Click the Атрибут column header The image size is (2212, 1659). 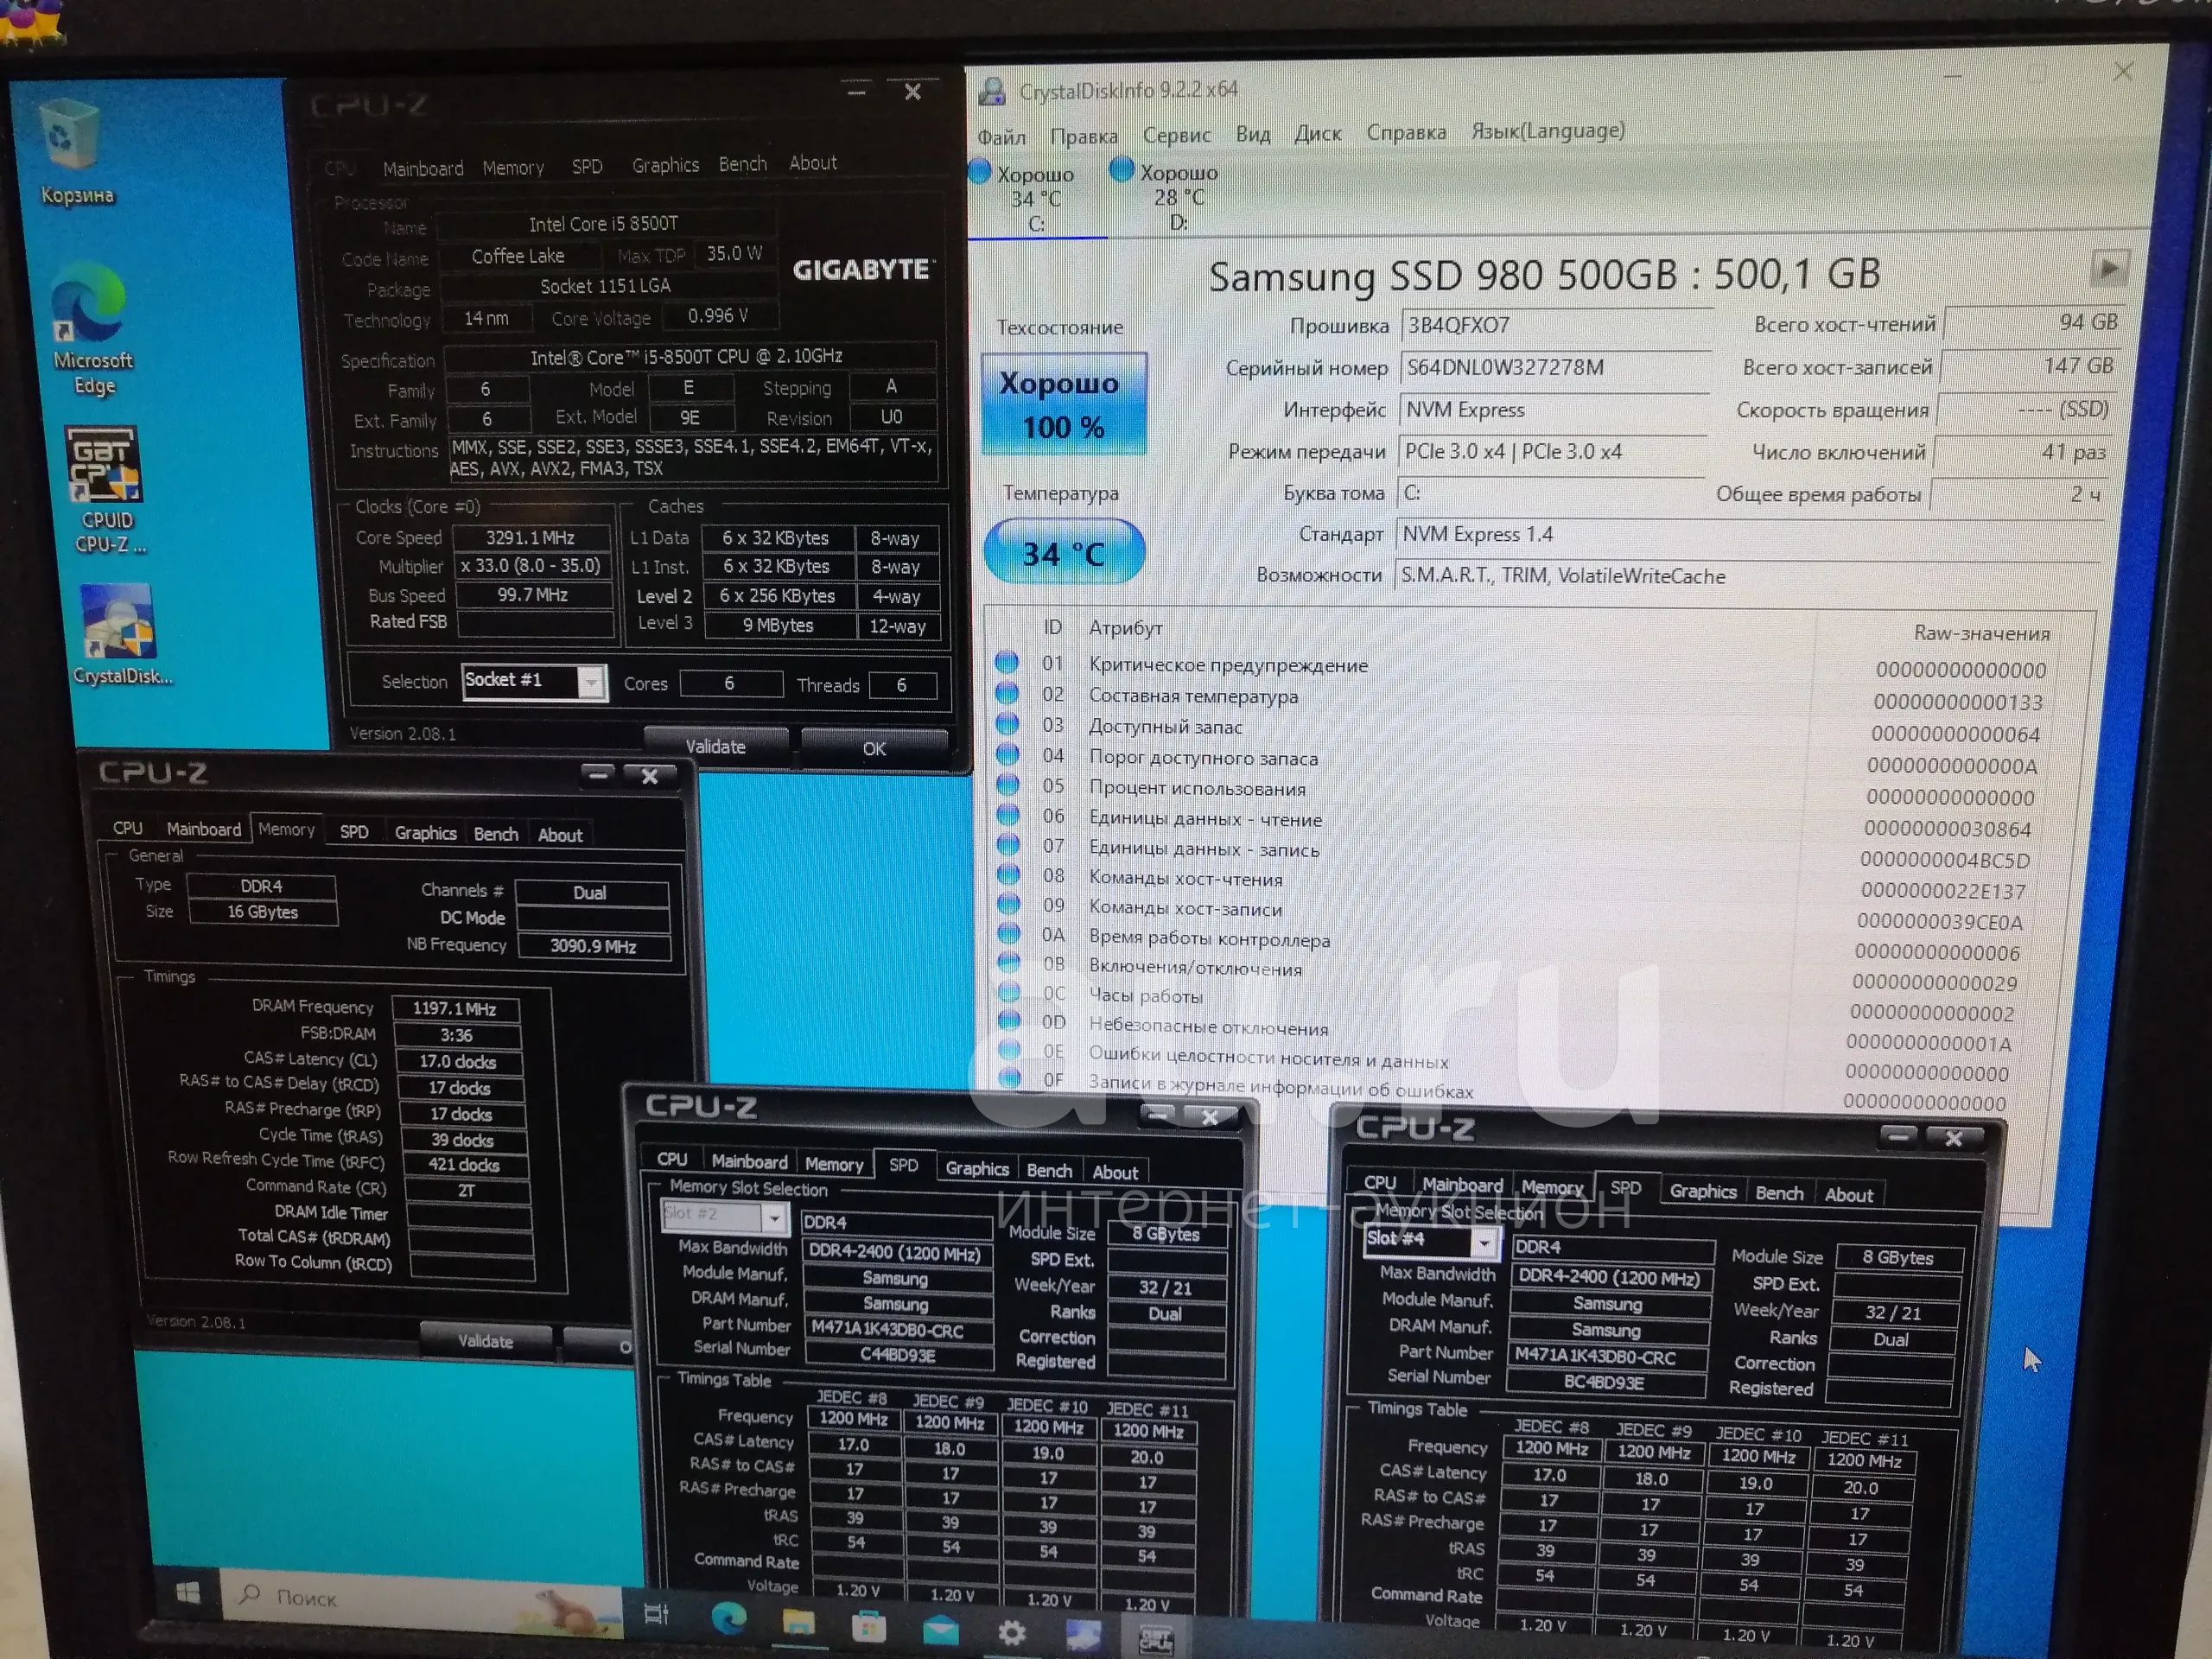[x=1125, y=627]
